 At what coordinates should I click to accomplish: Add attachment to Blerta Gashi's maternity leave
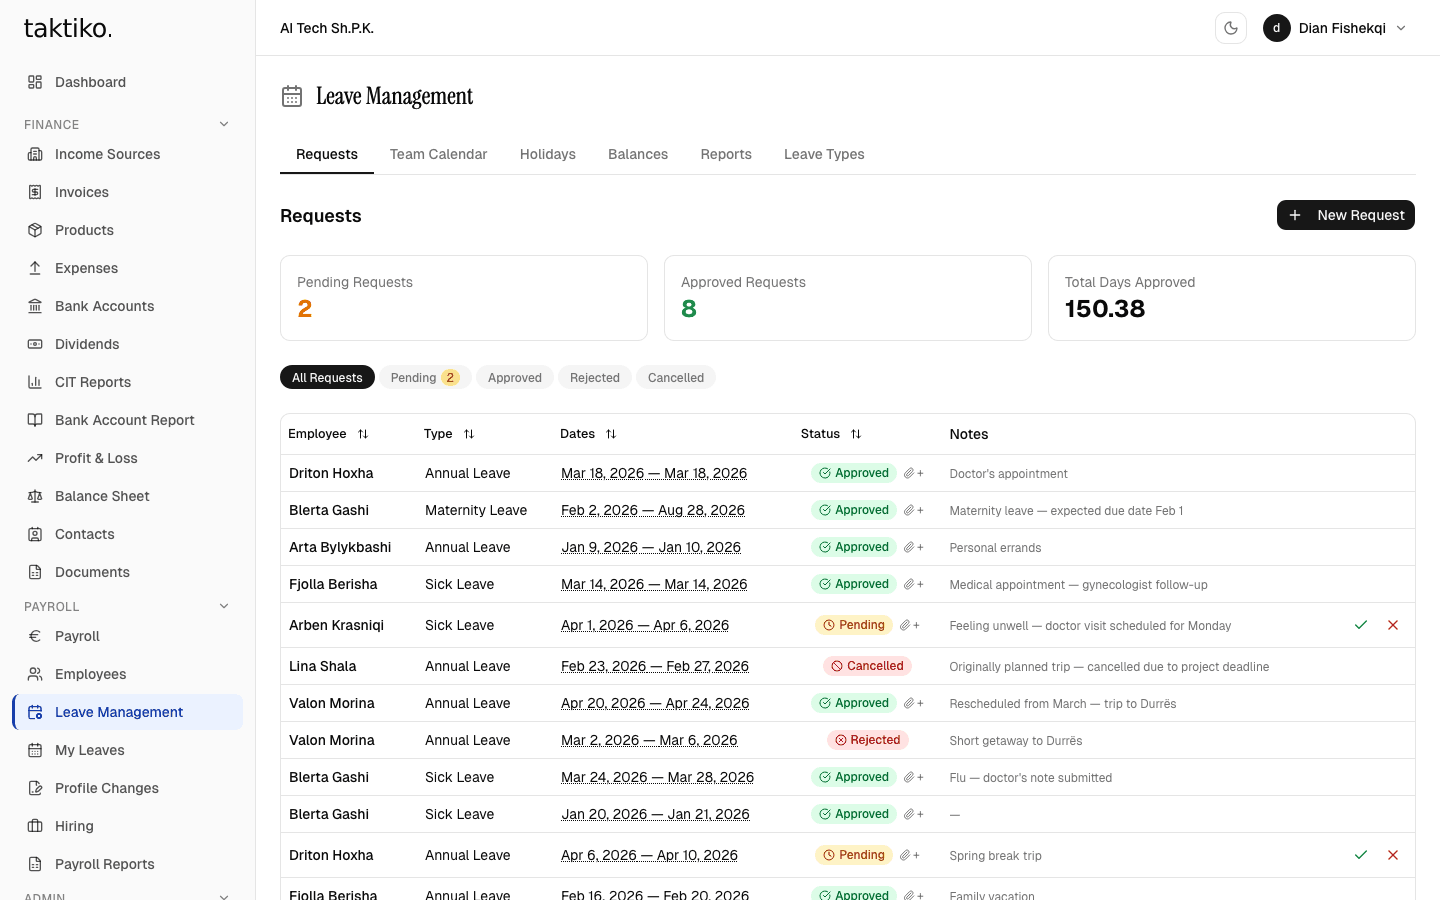coord(913,510)
